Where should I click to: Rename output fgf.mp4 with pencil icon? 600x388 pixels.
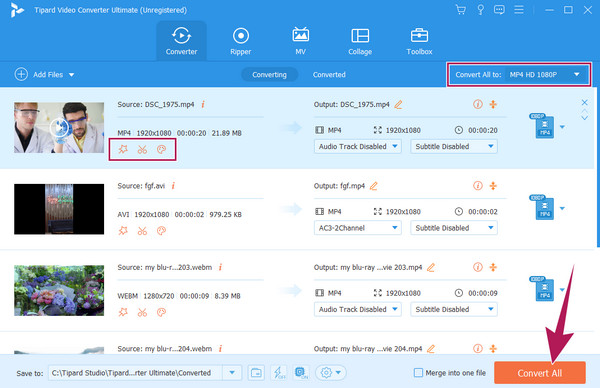point(374,186)
